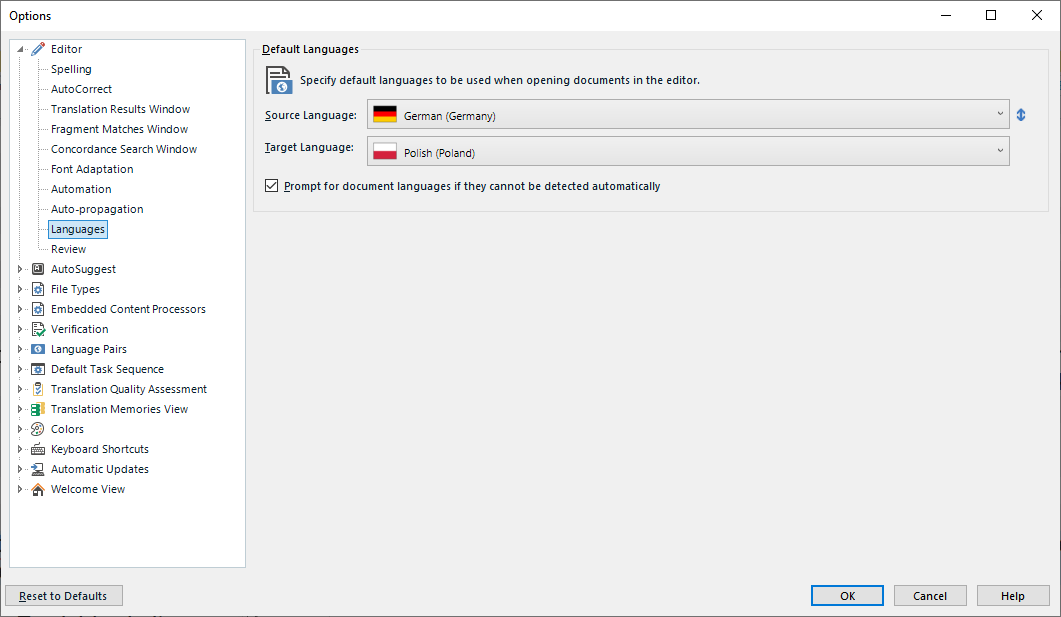The width and height of the screenshot is (1061, 617).
Task: Click Reset to Defaults
Action: [x=63, y=595]
